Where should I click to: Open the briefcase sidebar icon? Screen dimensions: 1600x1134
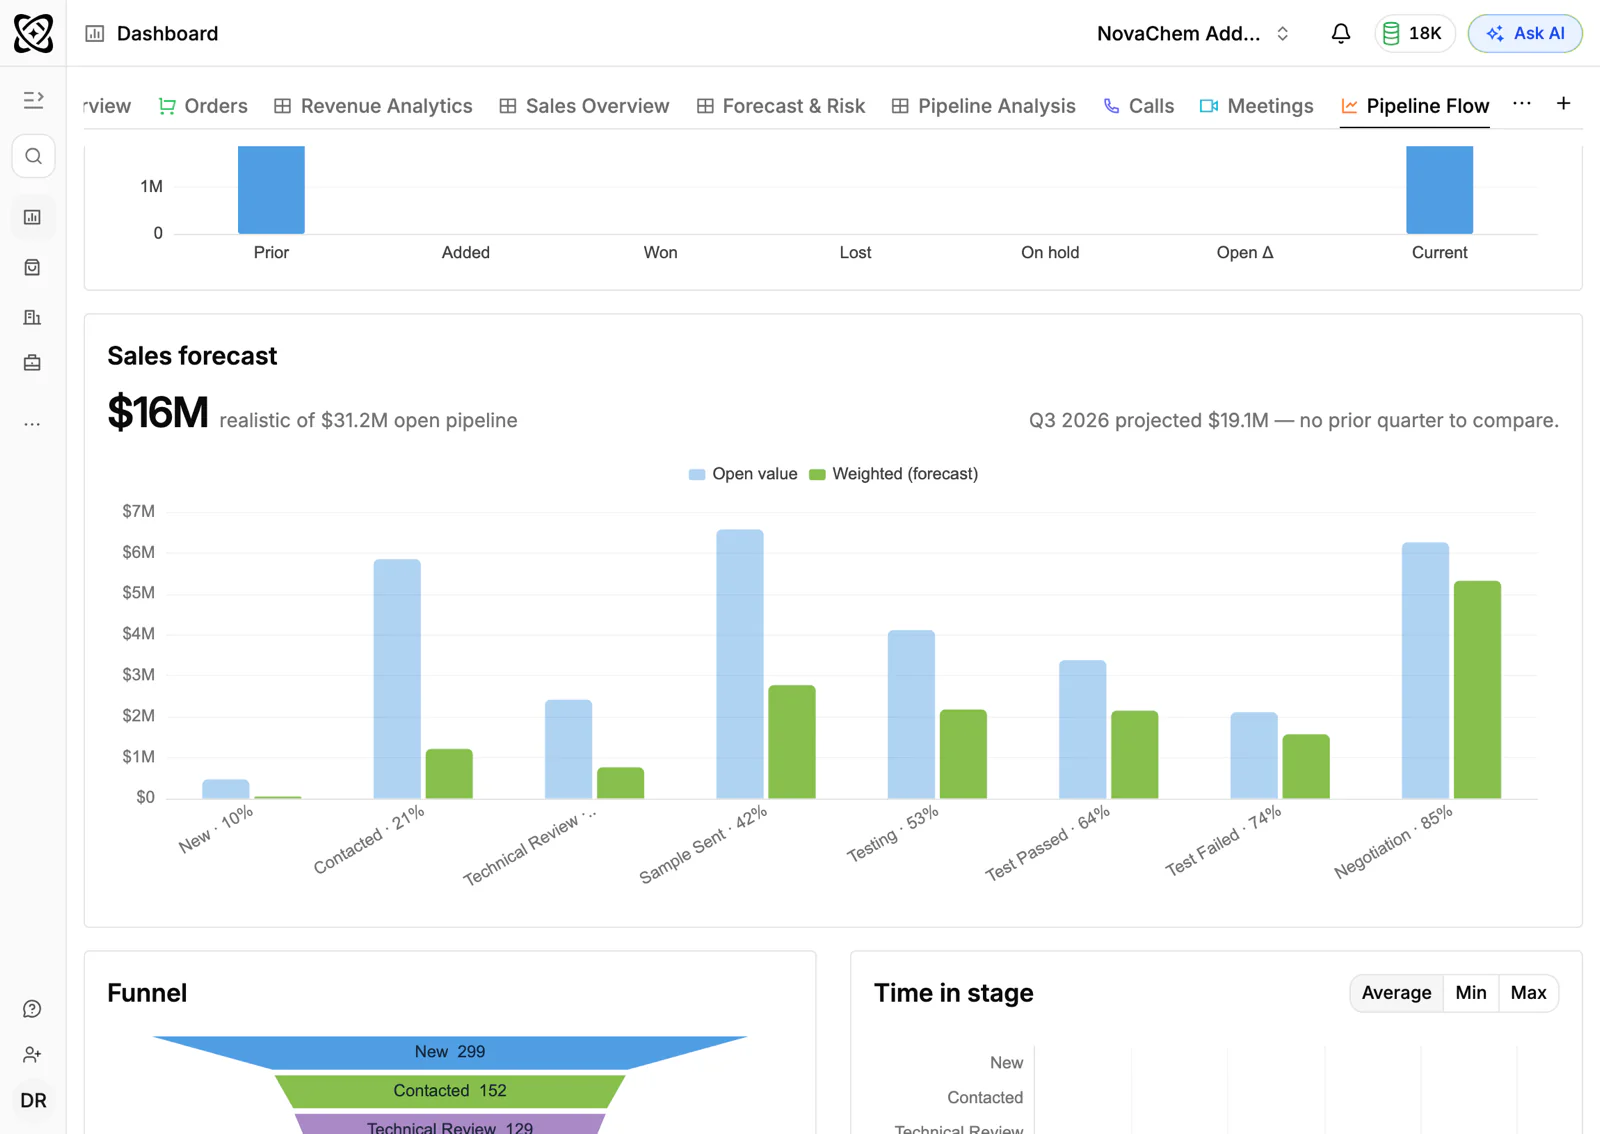click(x=33, y=363)
